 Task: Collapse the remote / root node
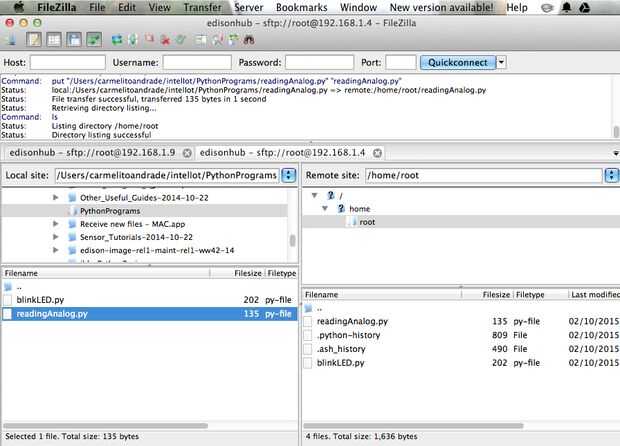[x=314, y=195]
